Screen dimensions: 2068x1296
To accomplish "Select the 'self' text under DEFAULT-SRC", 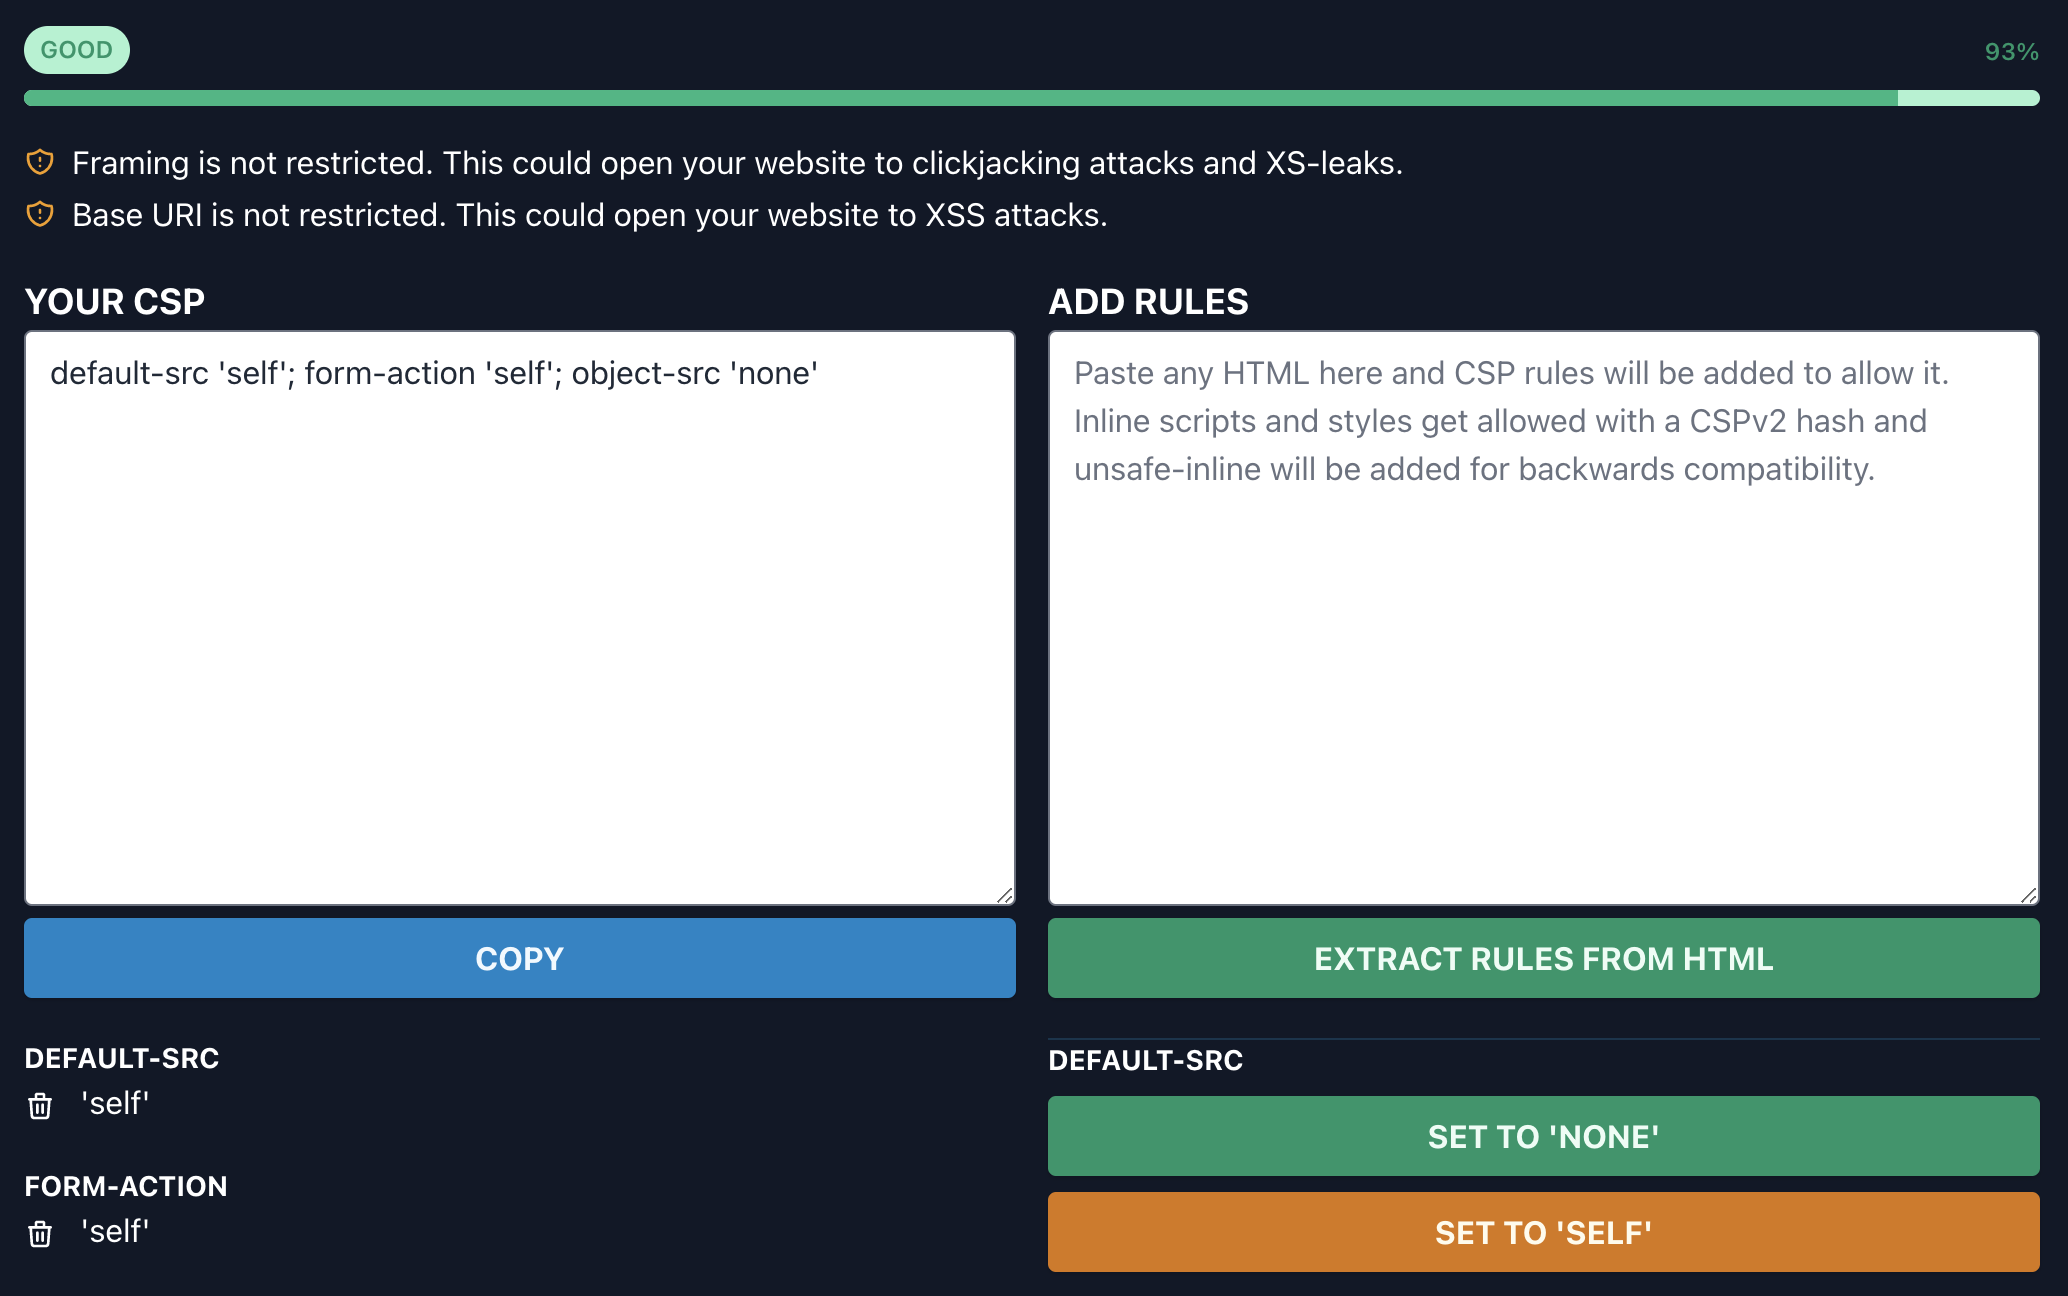I will [115, 1104].
